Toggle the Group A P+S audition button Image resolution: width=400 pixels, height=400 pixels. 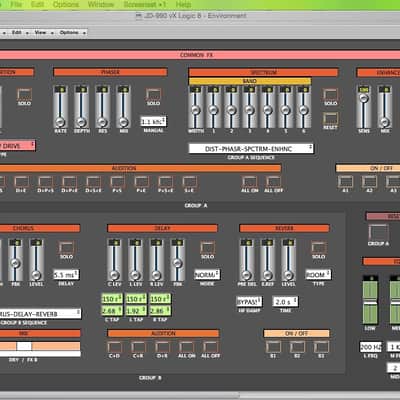point(117,182)
